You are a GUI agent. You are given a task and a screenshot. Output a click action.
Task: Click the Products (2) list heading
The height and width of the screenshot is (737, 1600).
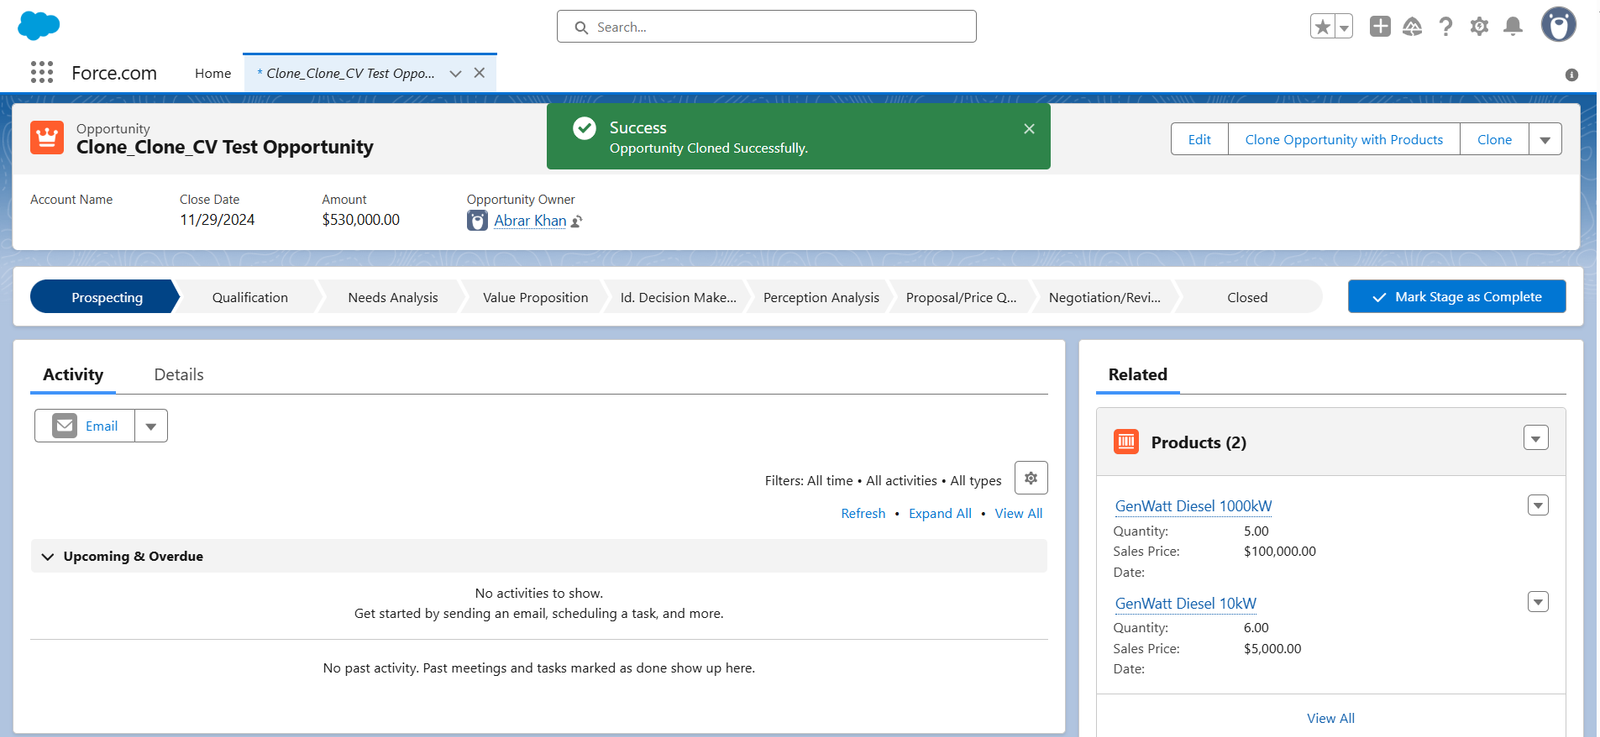1198,442
